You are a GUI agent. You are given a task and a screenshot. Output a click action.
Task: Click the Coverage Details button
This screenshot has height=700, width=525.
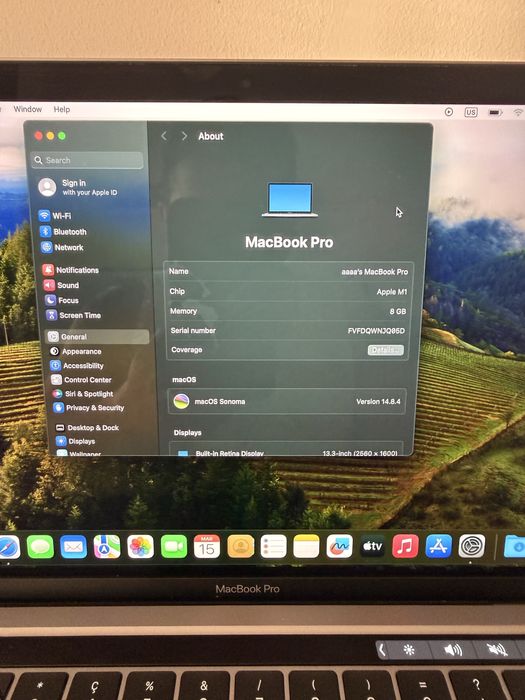pyautogui.click(x=386, y=350)
